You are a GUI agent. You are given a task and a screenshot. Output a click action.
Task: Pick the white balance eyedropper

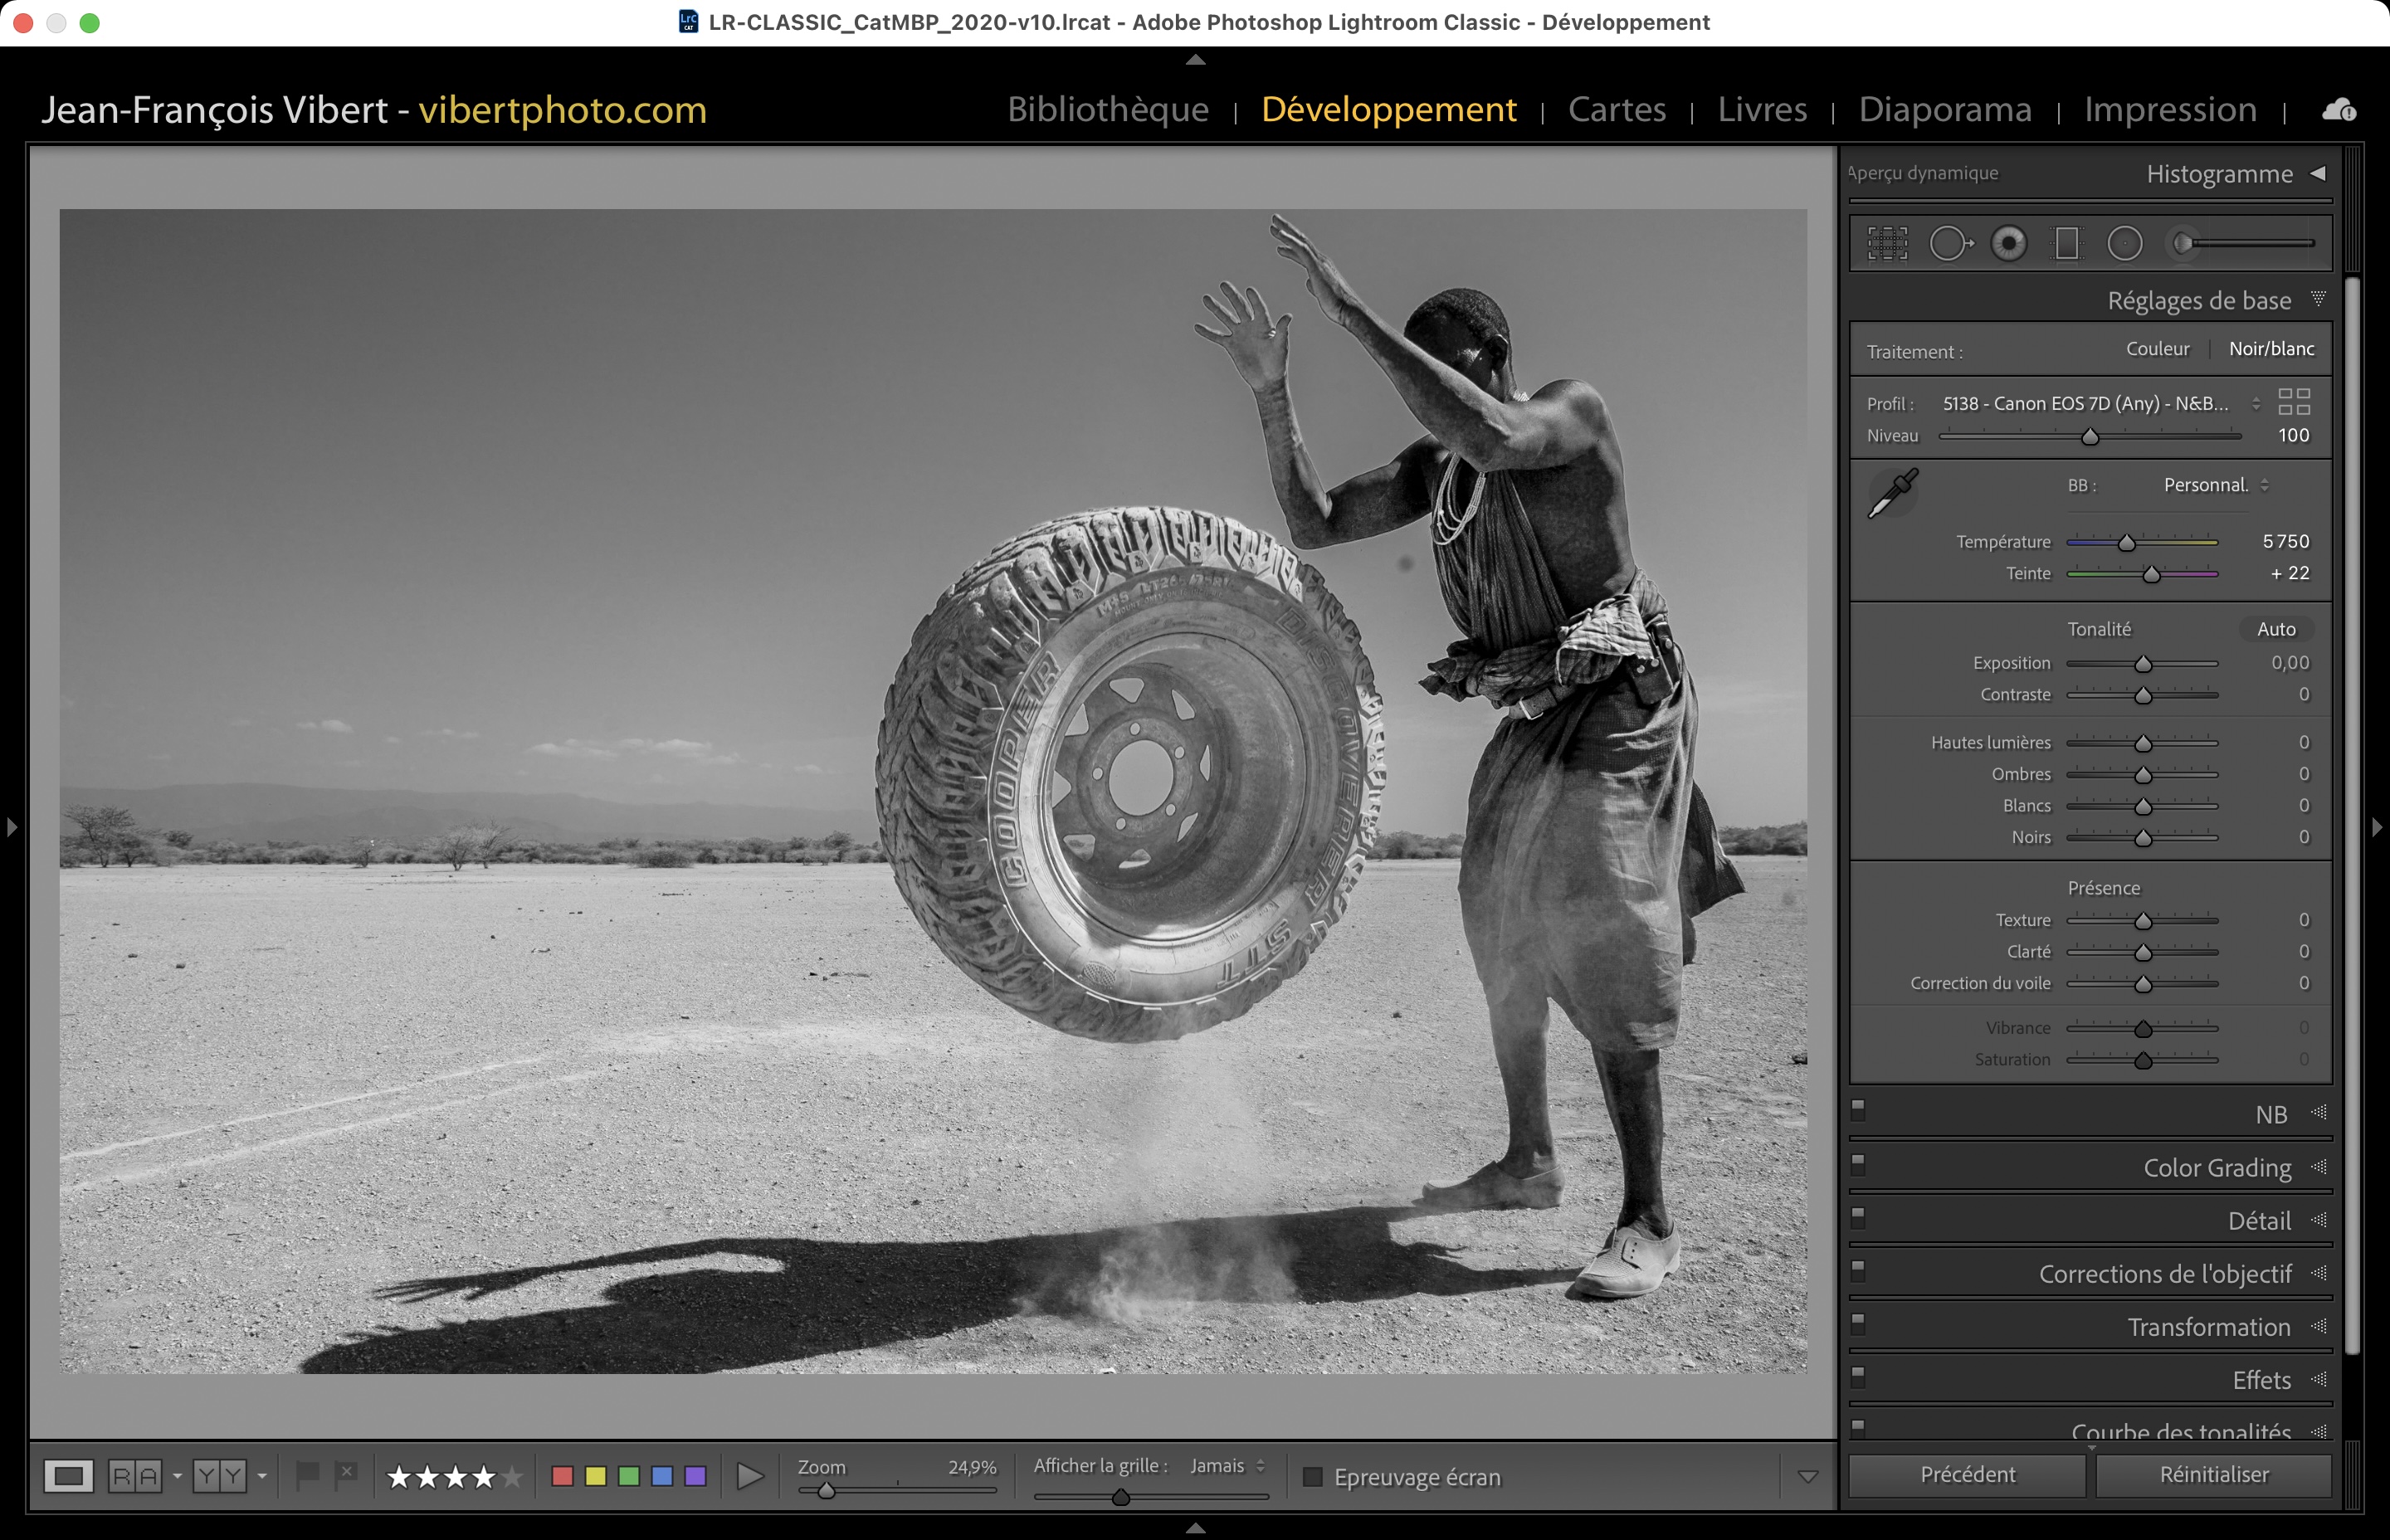(x=1892, y=493)
